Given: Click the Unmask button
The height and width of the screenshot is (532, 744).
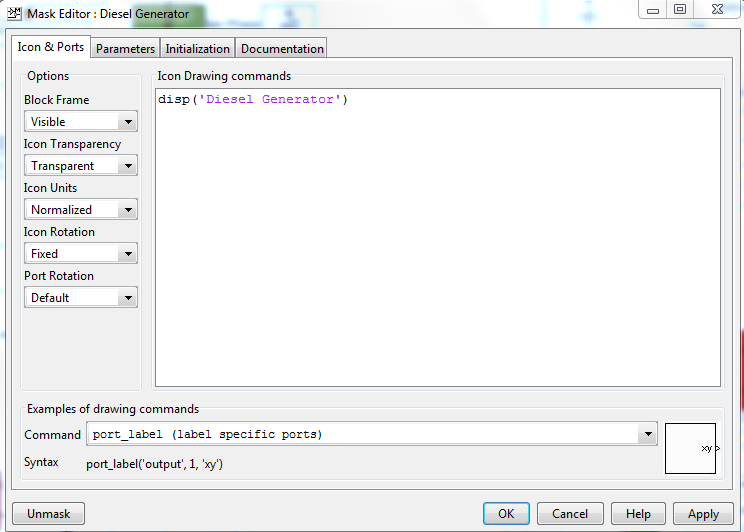Looking at the screenshot, I should point(48,513).
